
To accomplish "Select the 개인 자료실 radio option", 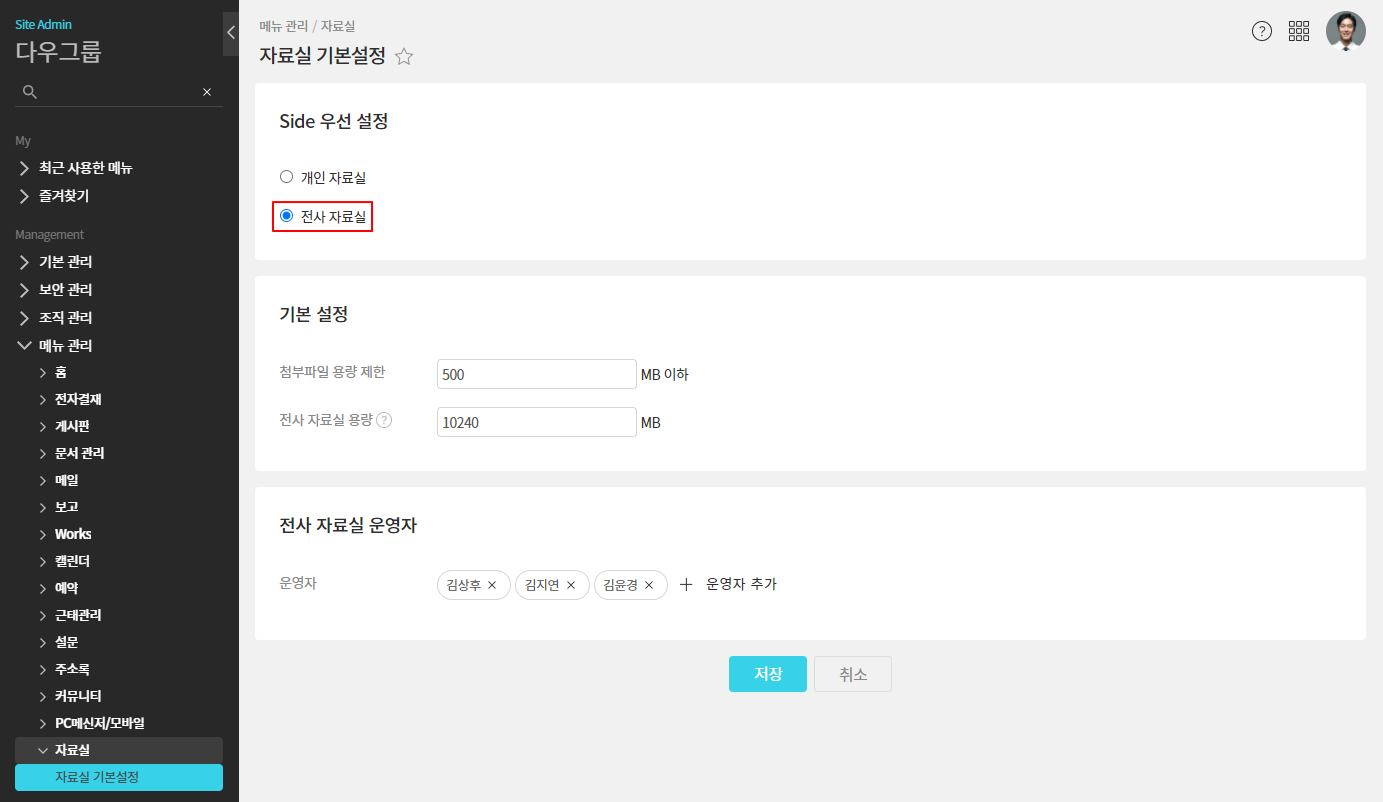I will point(287,177).
